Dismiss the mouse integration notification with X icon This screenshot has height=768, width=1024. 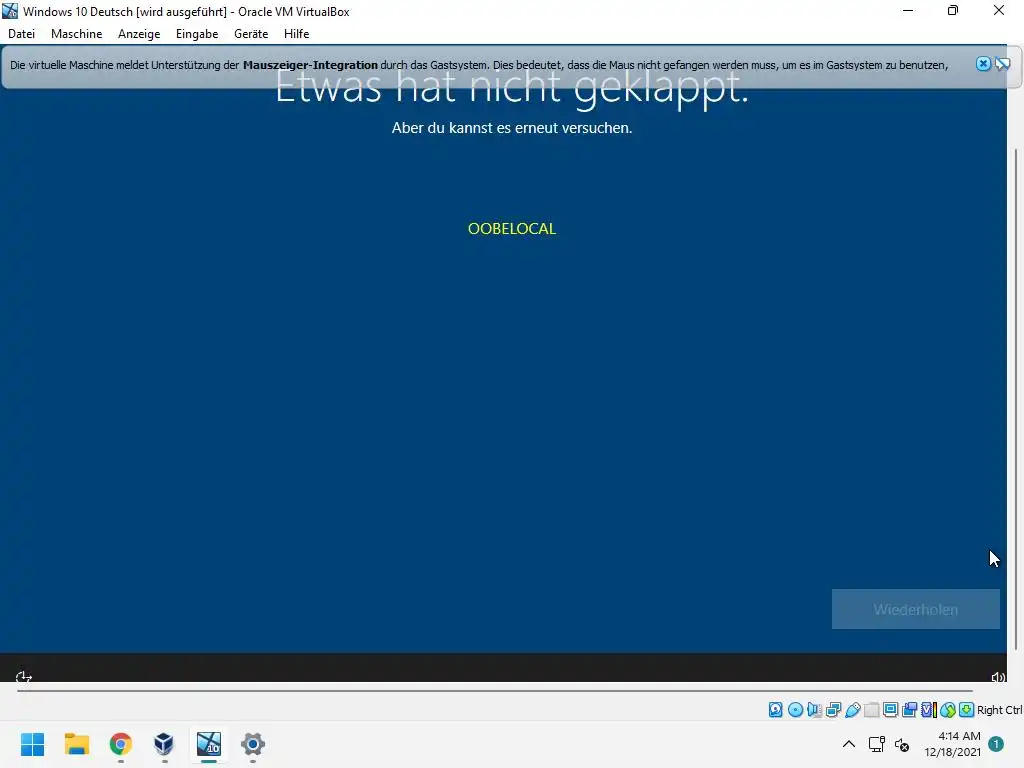pos(983,63)
